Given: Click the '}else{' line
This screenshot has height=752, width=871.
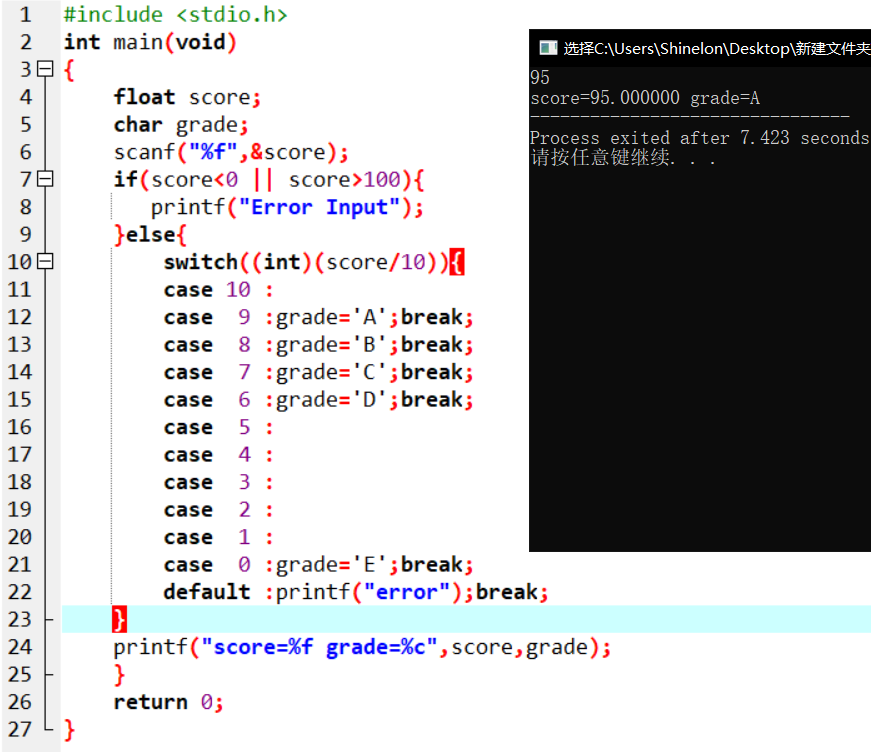Looking at the screenshot, I should pos(150,234).
